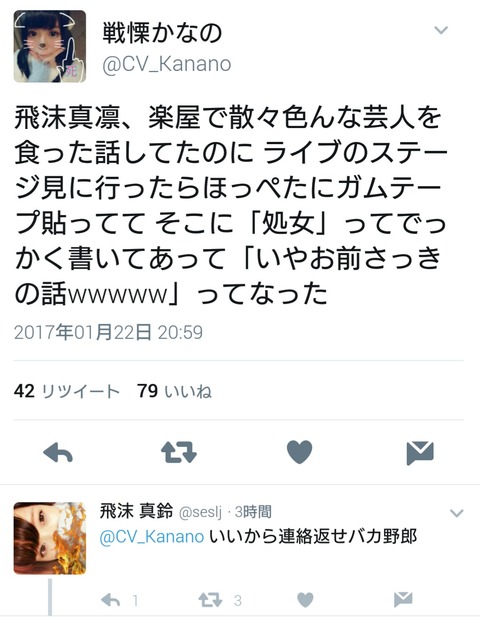
Task: Open display name 戦慄かなの
Action: point(162,33)
